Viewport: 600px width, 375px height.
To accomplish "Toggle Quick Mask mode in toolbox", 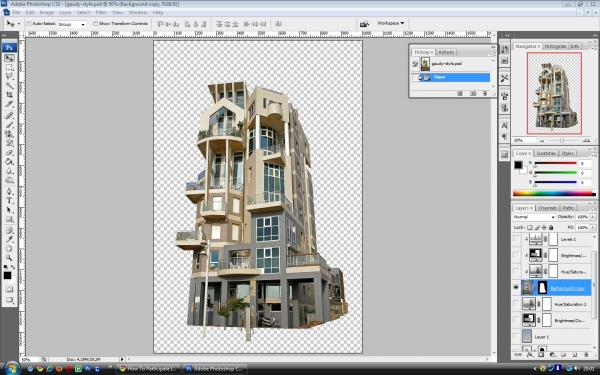I will pyautogui.click(x=9, y=289).
